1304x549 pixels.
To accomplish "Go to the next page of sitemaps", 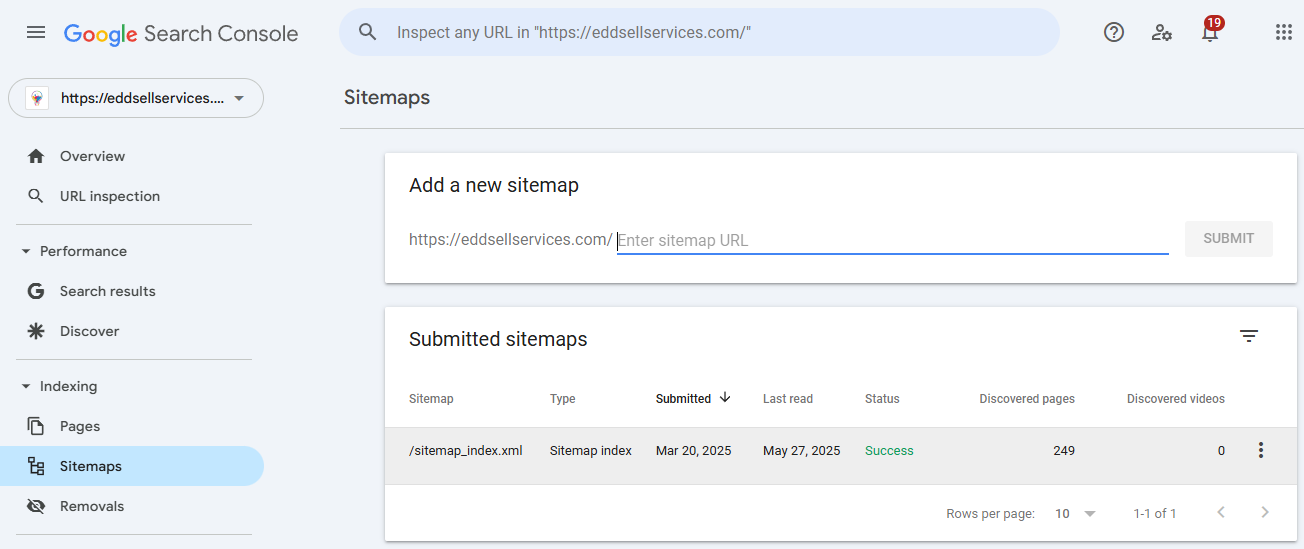I will [x=1265, y=512].
